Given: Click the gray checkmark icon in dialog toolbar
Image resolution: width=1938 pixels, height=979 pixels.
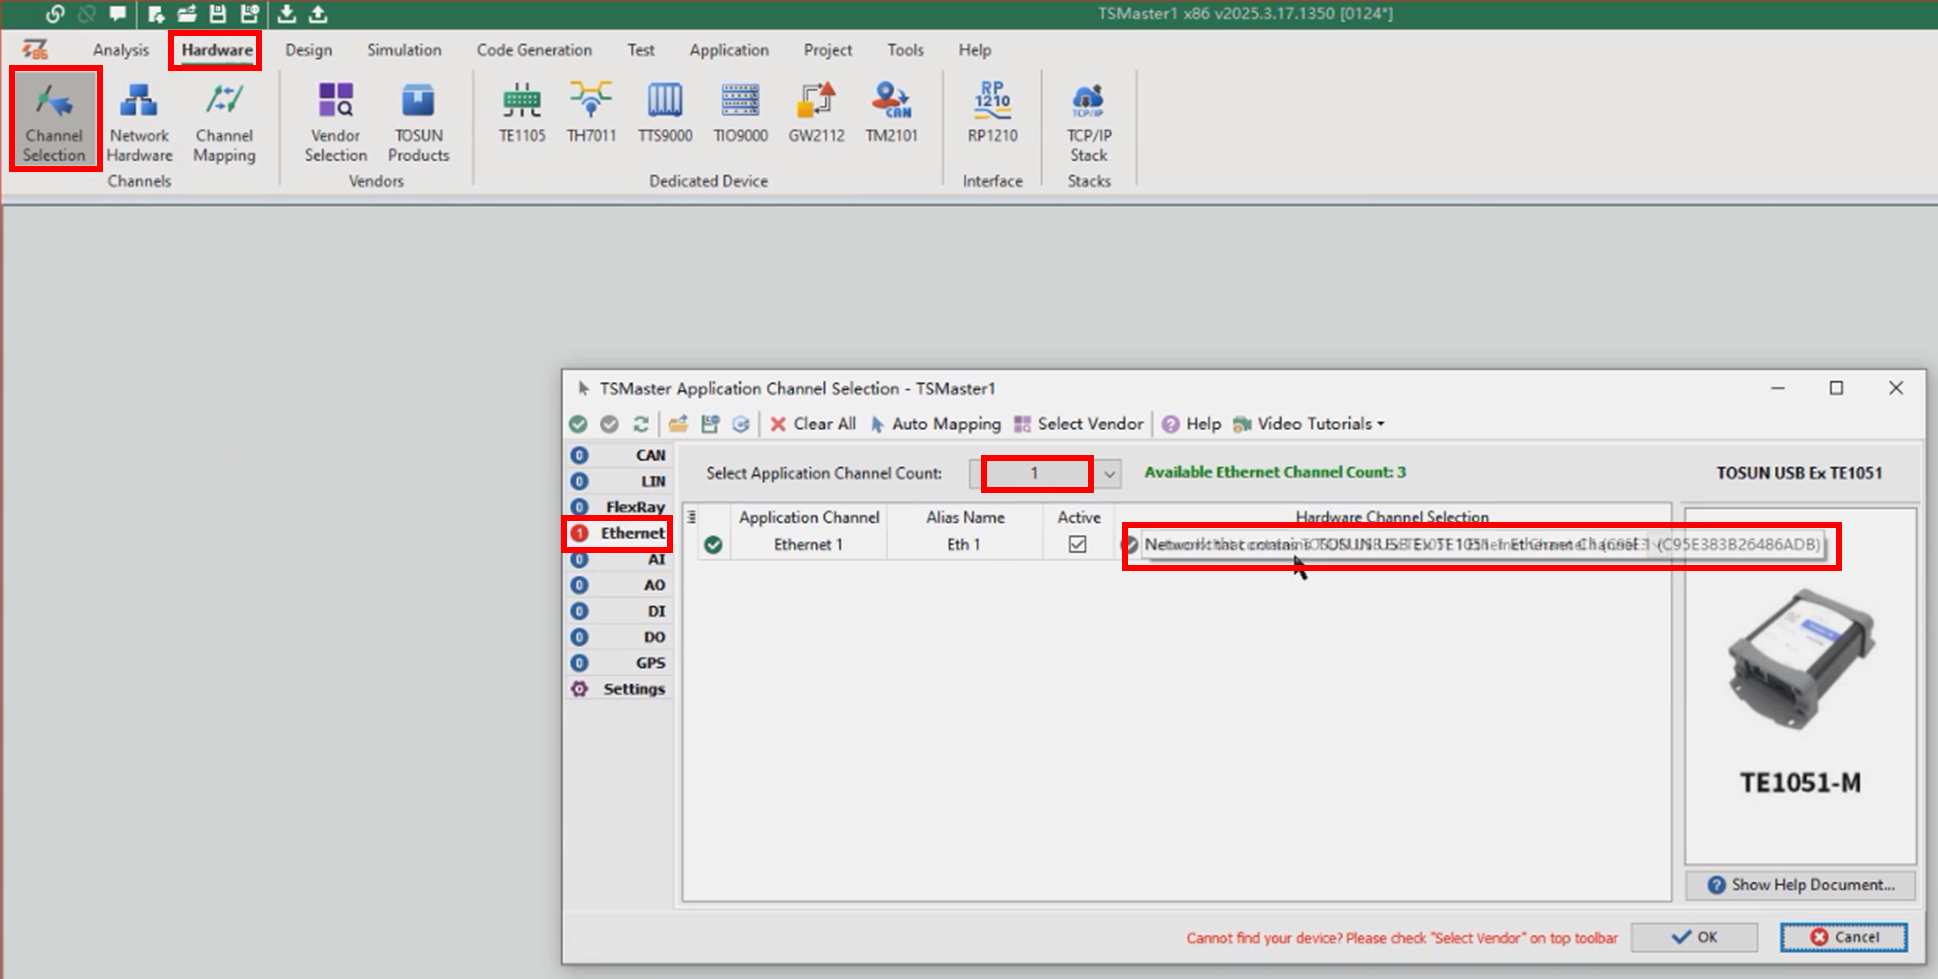Looking at the screenshot, I should pyautogui.click(x=609, y=424).
